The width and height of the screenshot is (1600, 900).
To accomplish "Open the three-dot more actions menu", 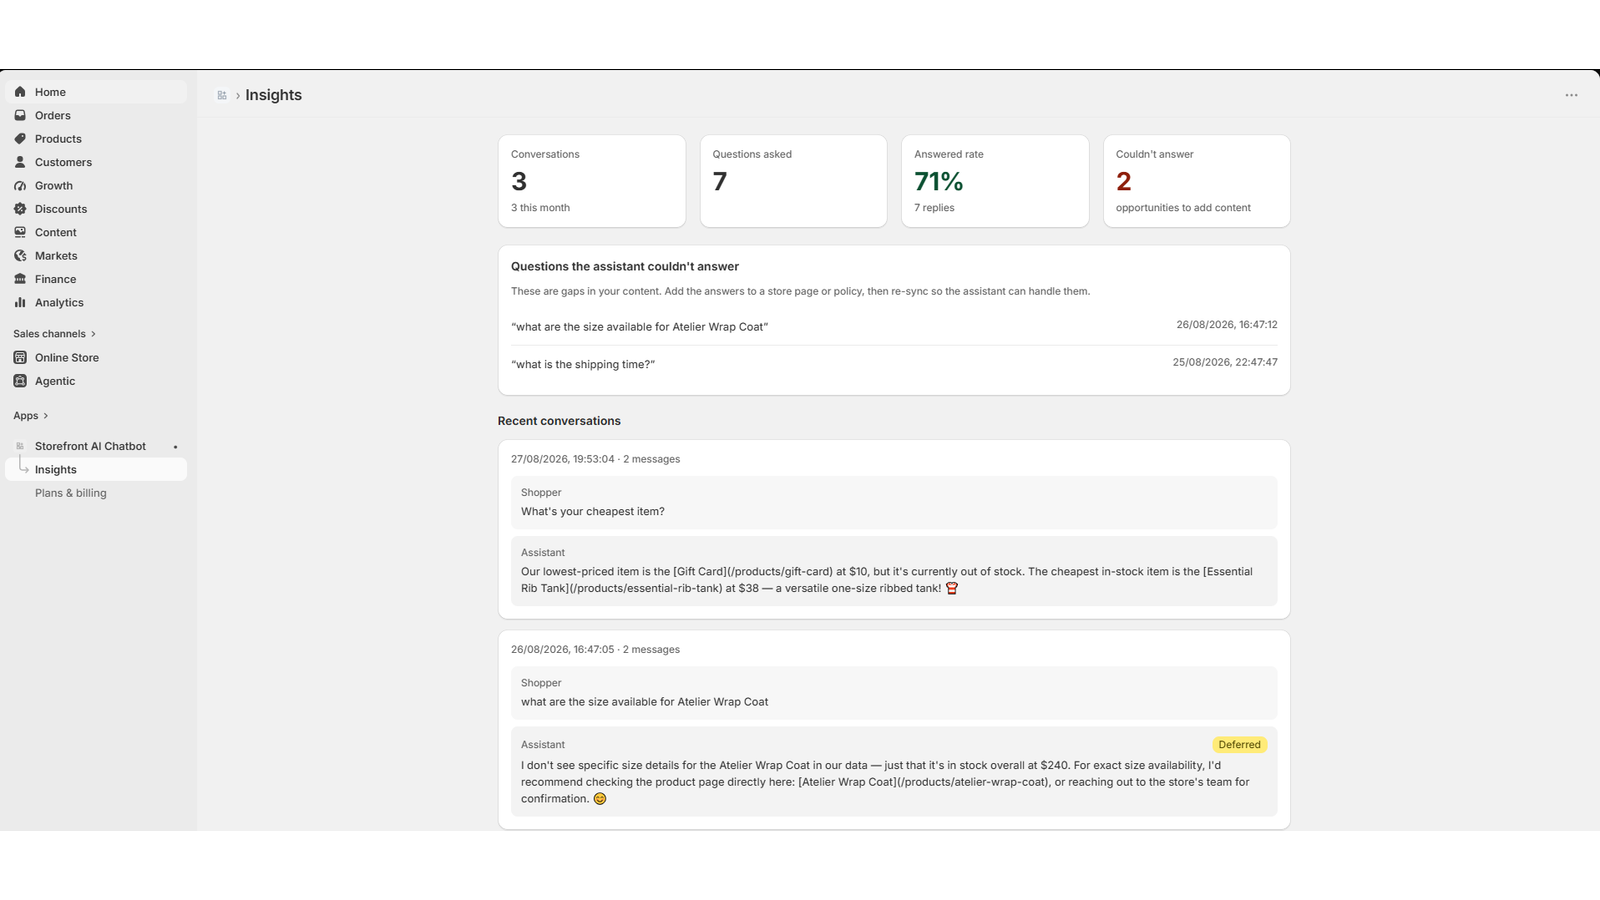I will (x=1571, y=95).
